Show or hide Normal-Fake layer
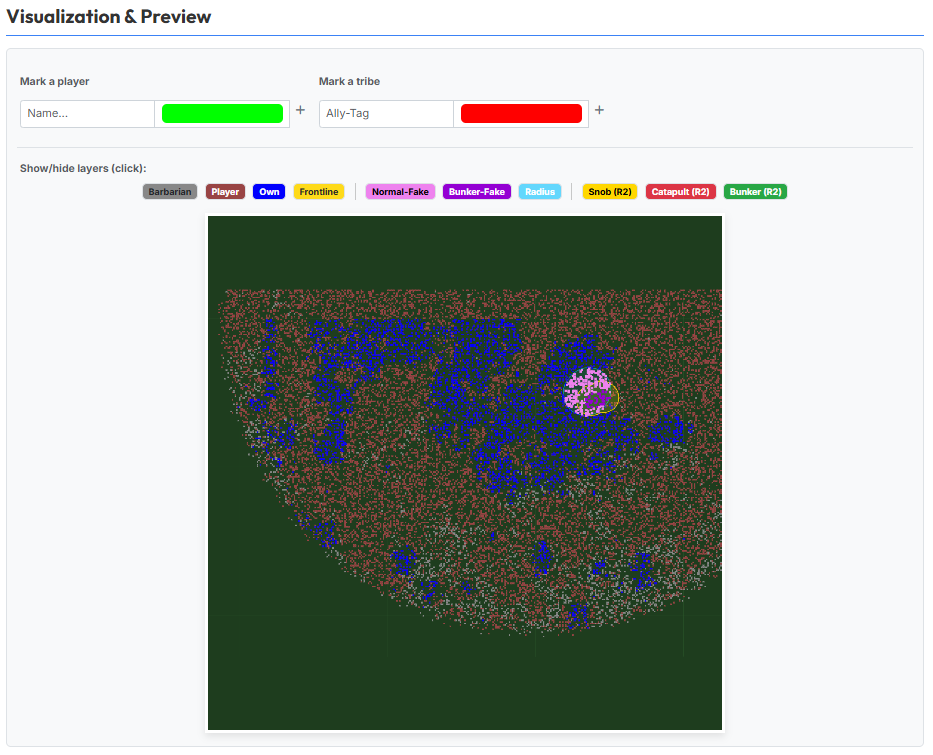The height and width of the screenshot is (755, 933). click(400, 192)
